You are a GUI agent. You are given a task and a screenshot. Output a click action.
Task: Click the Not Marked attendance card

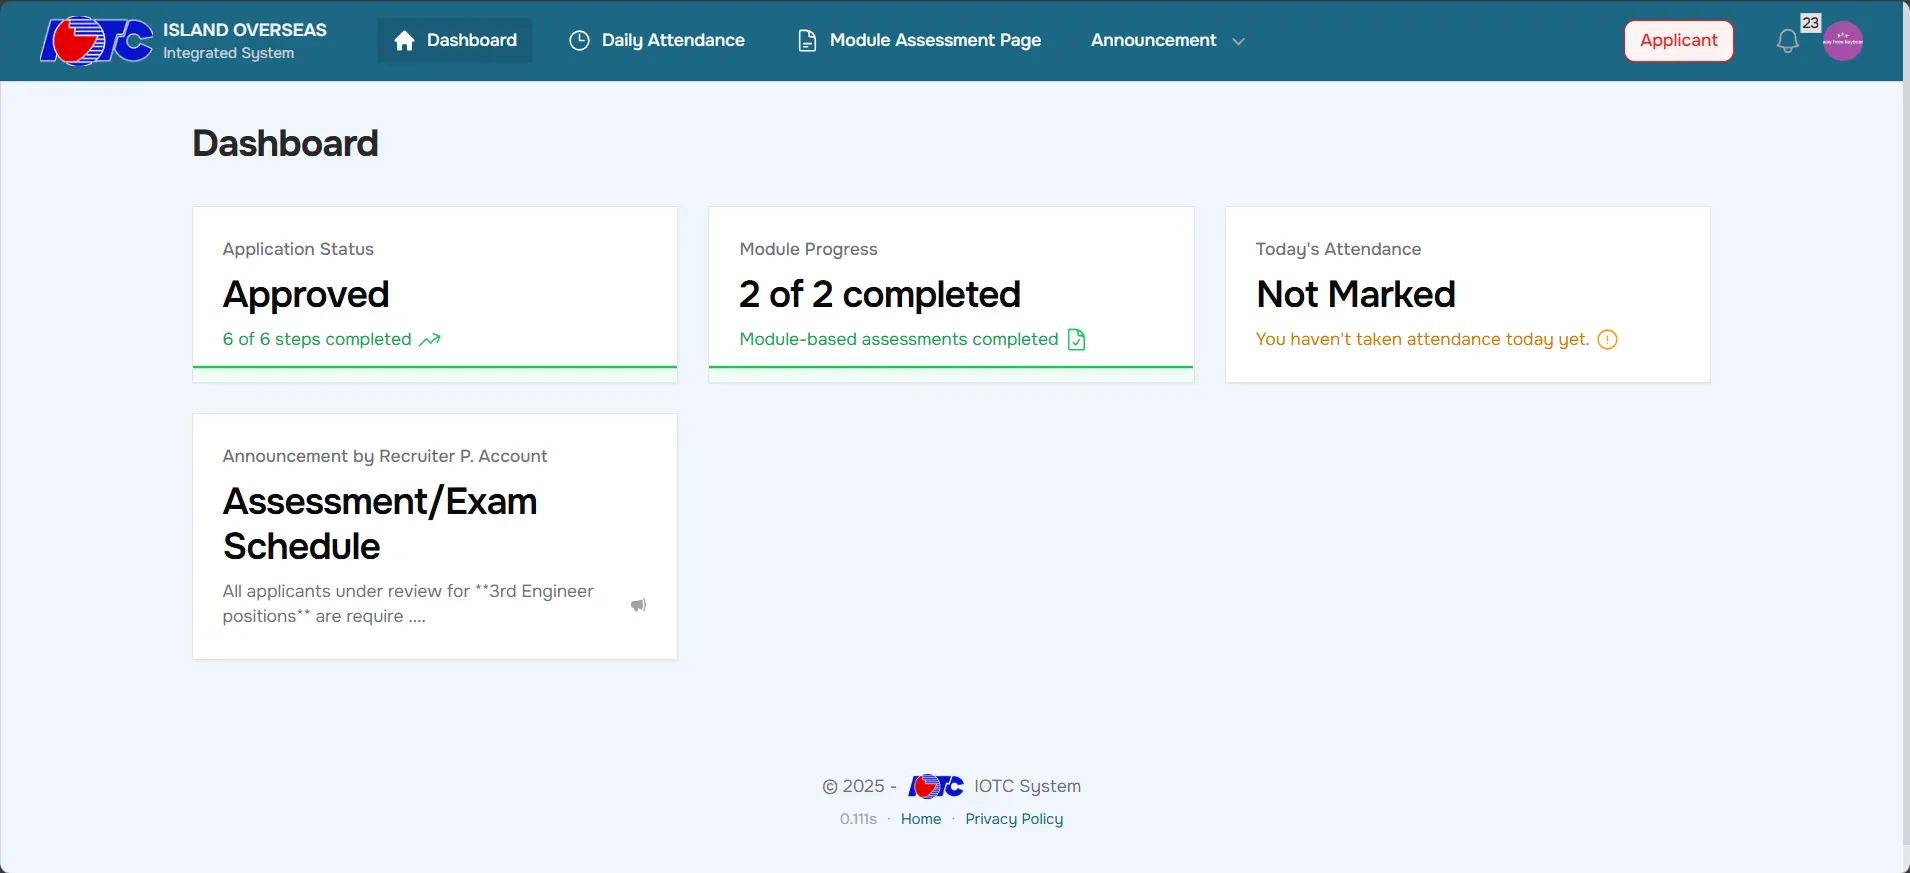[x=1467, y=294]
